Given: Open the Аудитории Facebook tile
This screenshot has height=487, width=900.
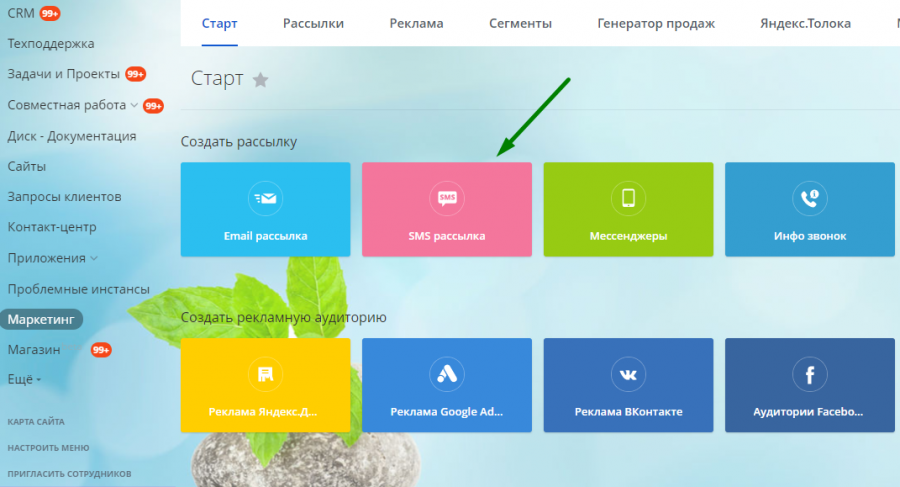Looking at the screenshot, I should (809, 385).
